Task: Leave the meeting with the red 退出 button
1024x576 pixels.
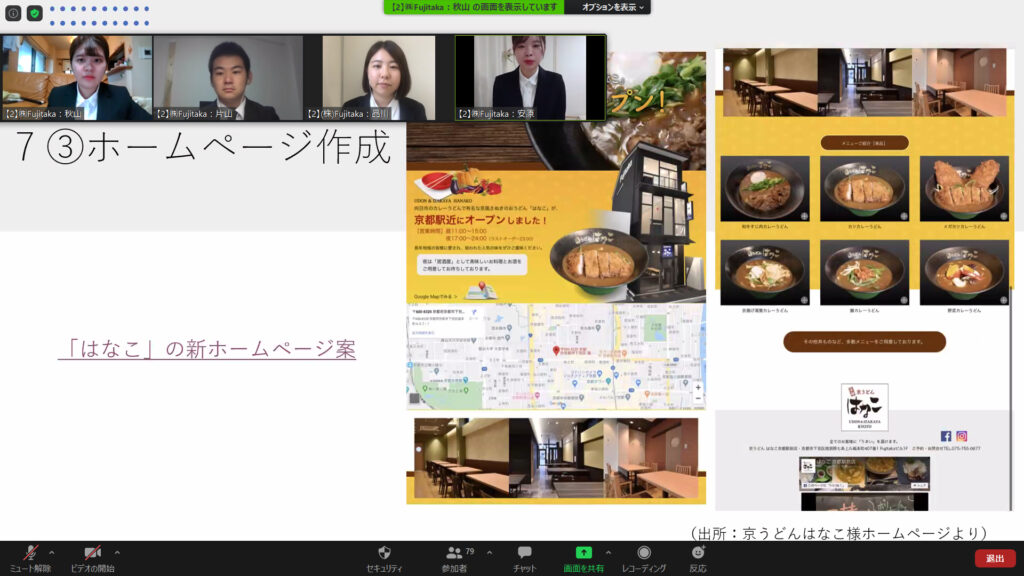Action: click(995, 558)
